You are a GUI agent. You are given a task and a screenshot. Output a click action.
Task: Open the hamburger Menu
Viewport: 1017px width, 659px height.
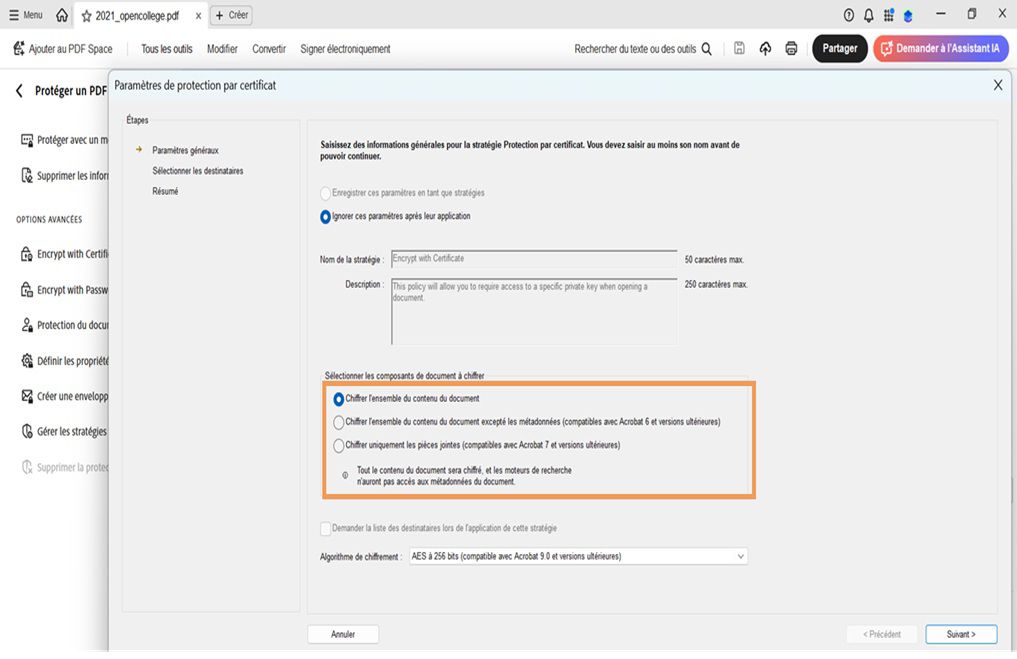coord(25,15)
